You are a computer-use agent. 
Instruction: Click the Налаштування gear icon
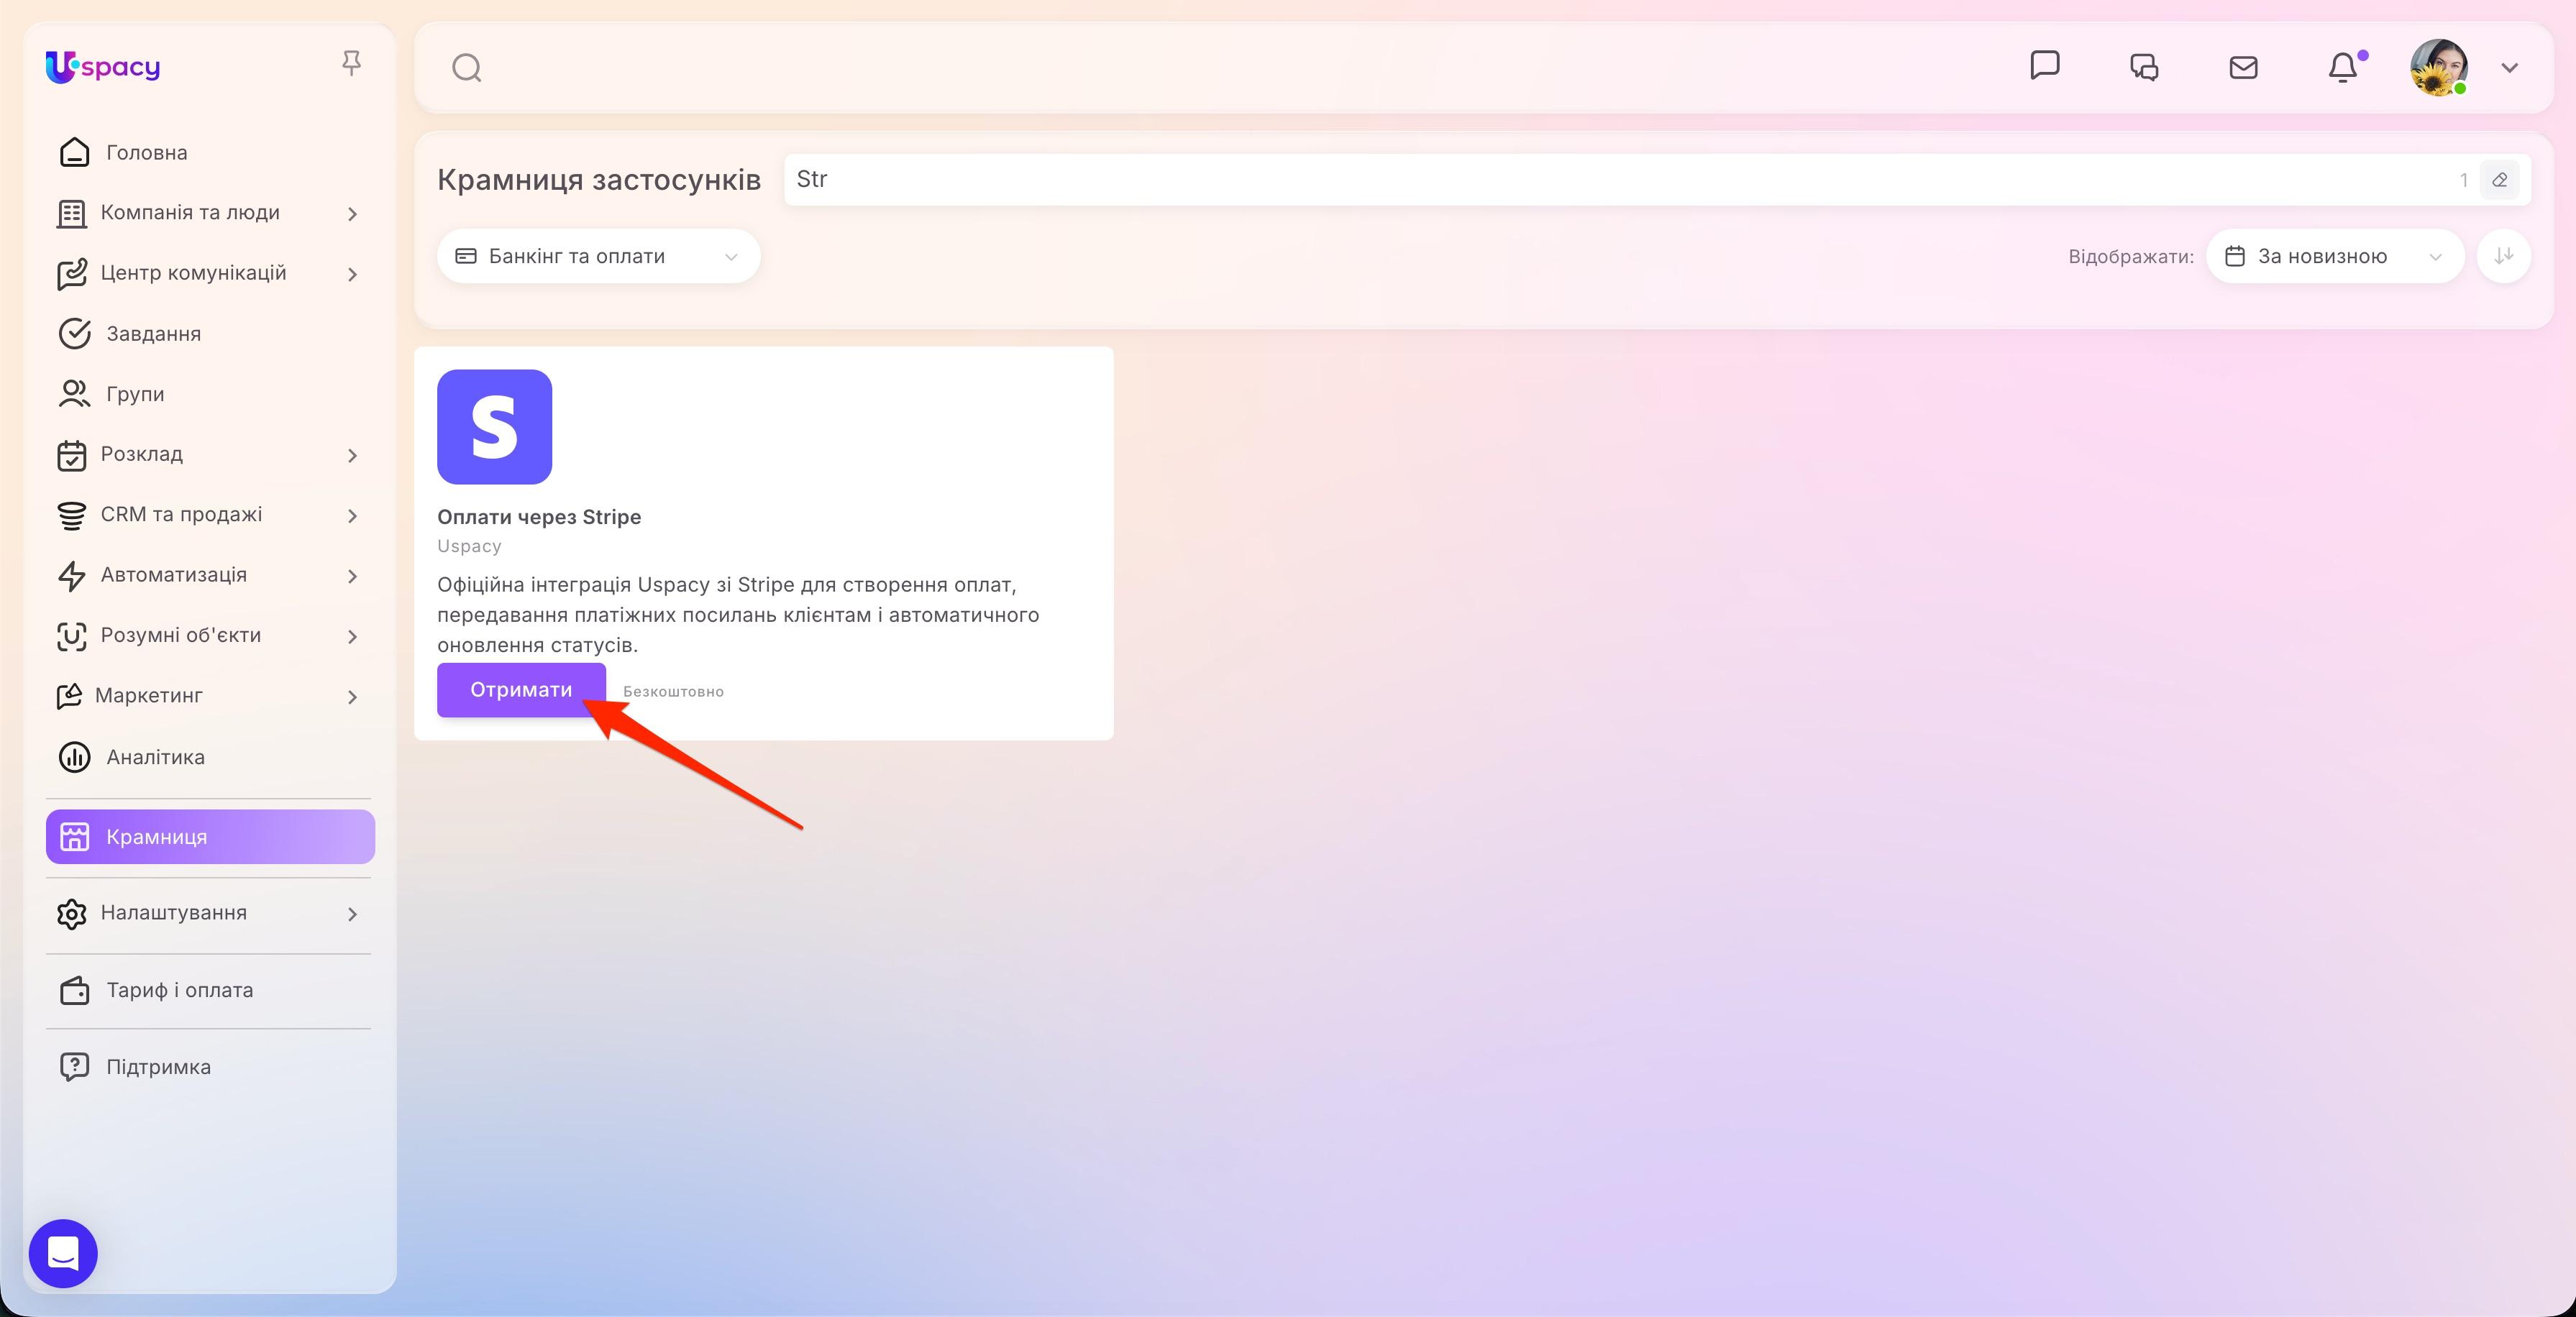coord(71,914)
